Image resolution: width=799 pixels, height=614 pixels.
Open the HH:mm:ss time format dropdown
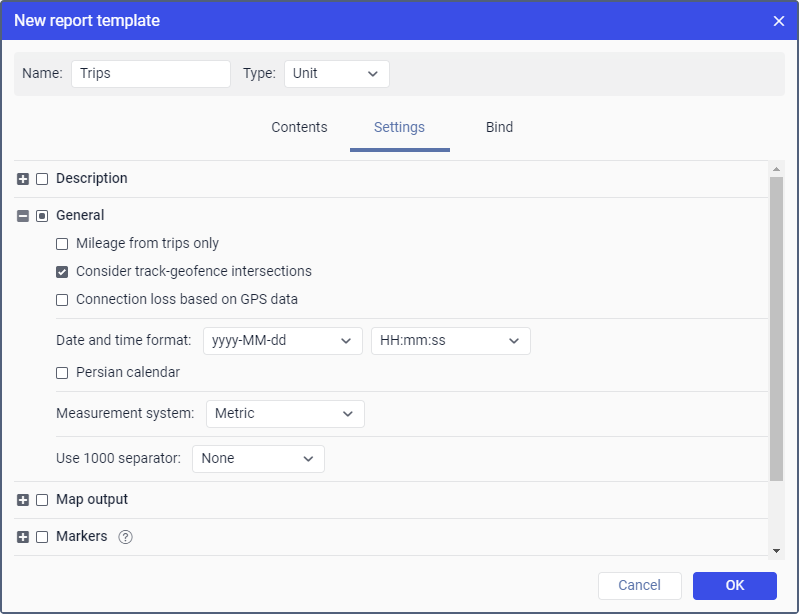[x=450, y=341]
